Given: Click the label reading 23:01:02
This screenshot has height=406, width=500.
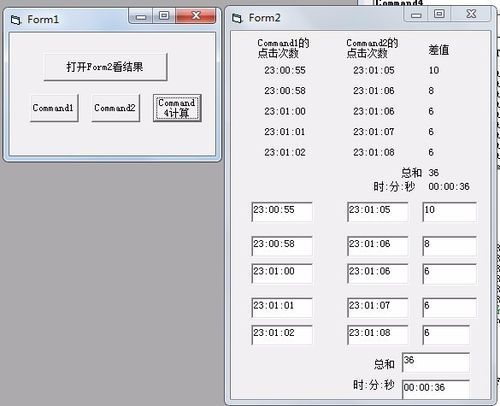Looking at the screenshot, I should (285, 152).
